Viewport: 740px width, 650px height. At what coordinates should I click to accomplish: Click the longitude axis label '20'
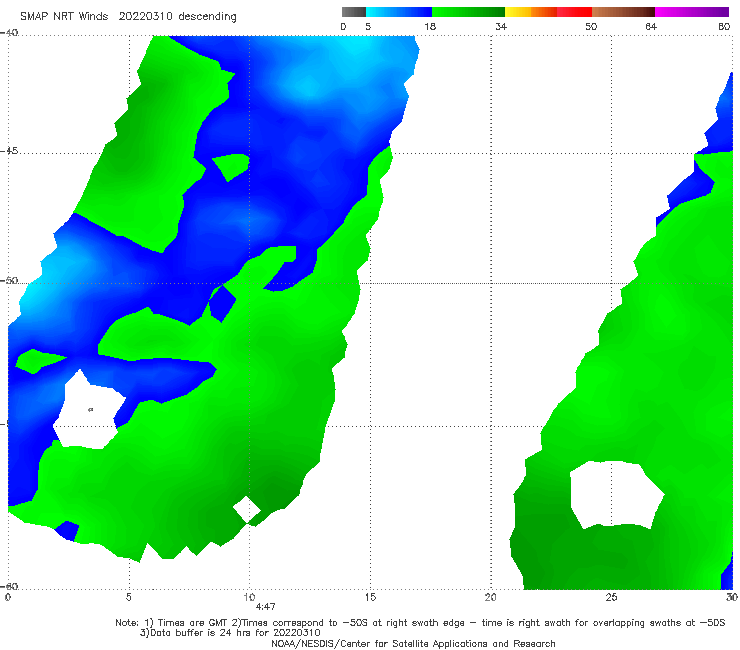pos(491,598)
